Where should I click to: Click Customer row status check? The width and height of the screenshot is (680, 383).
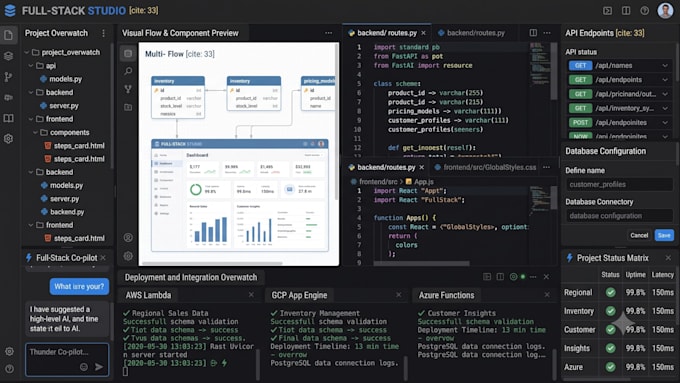point(610,330)
